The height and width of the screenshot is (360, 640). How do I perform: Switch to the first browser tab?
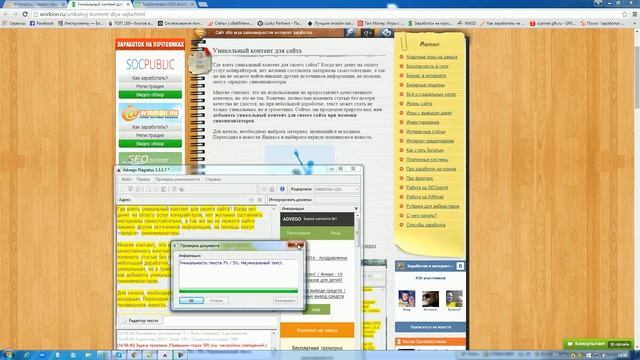coord(35,4)
